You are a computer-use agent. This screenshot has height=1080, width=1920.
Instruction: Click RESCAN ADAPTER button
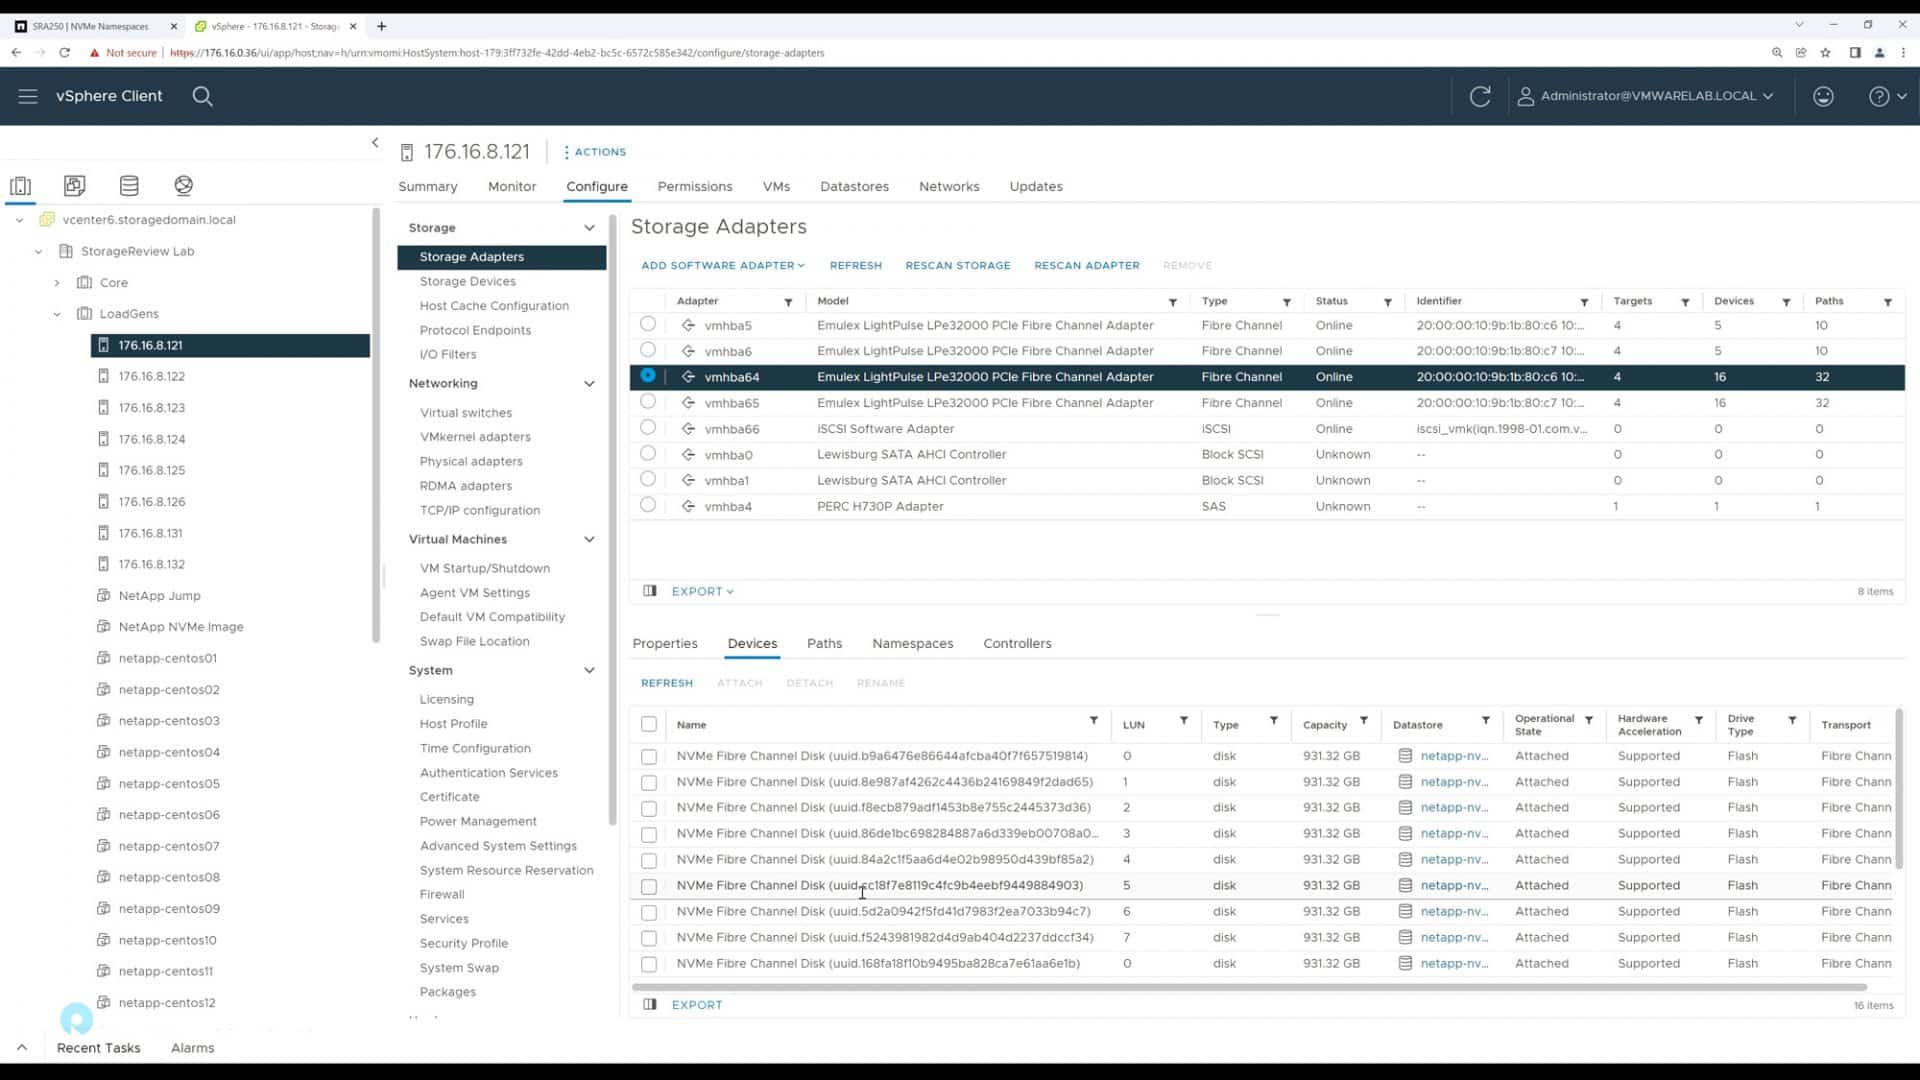(x=1086, y=266)
